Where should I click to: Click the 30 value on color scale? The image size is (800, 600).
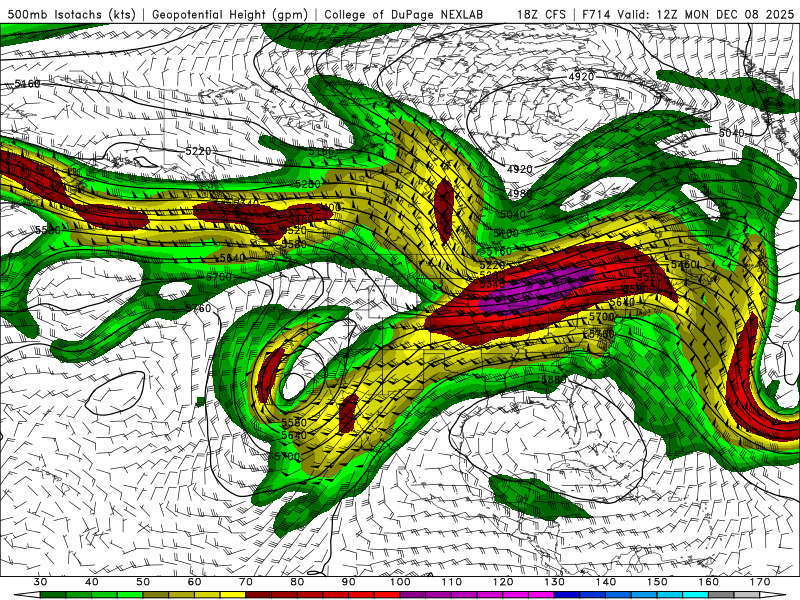coord(40,582)
